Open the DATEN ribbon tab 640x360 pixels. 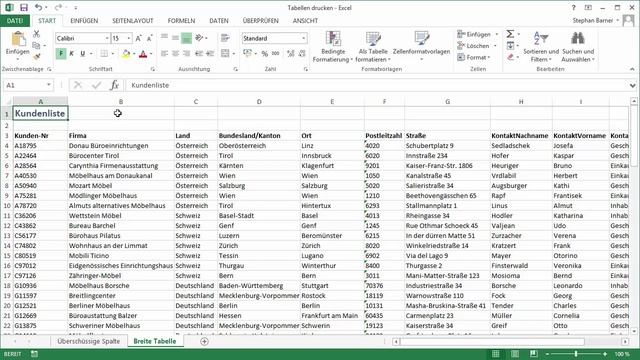pyautogui.click(x=219, y=20)
